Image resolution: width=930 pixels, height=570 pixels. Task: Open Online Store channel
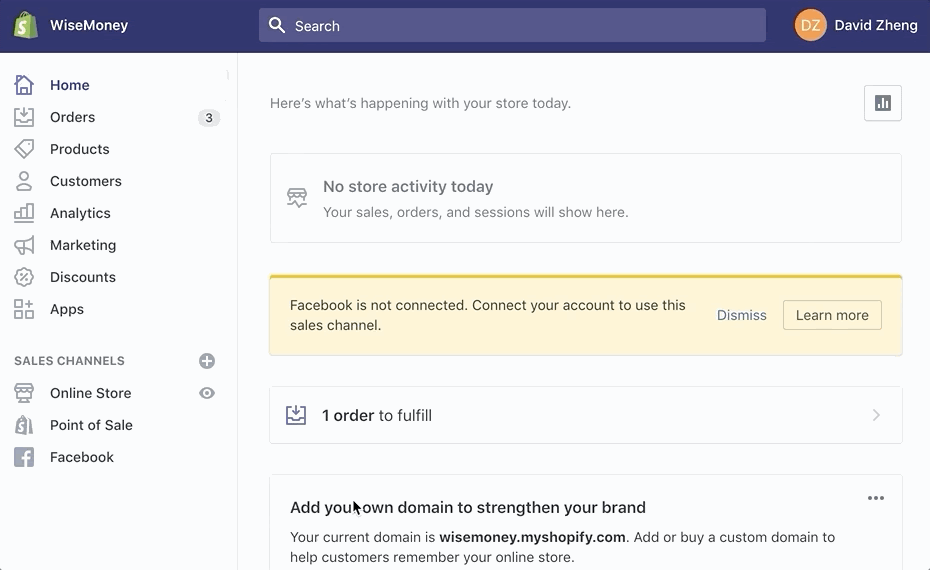[x=90, y=393]
